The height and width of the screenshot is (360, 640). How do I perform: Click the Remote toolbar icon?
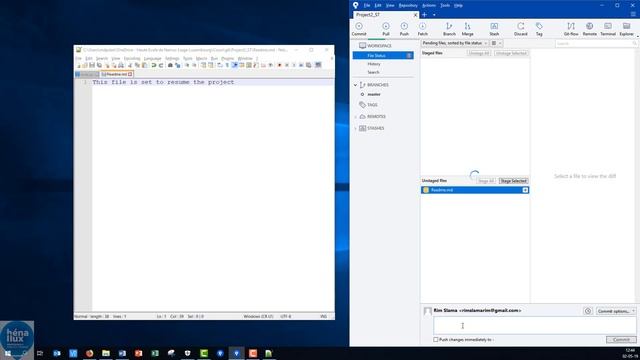(589, 29)
